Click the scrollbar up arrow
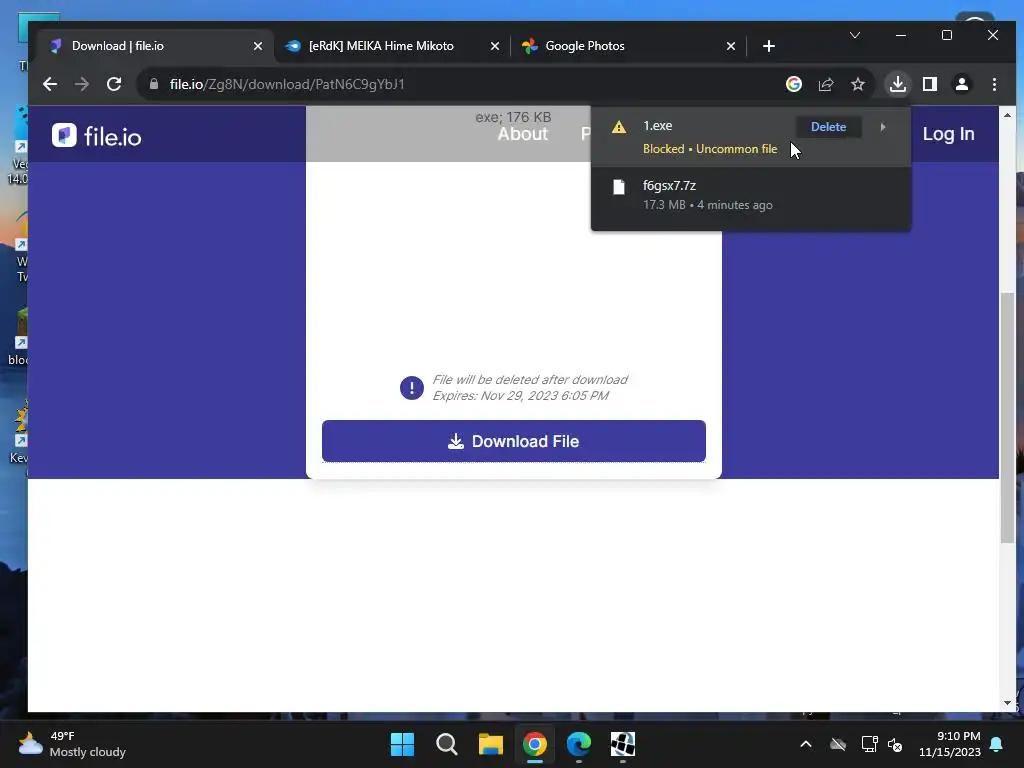1024x768 pixels. pos(1007,115)
